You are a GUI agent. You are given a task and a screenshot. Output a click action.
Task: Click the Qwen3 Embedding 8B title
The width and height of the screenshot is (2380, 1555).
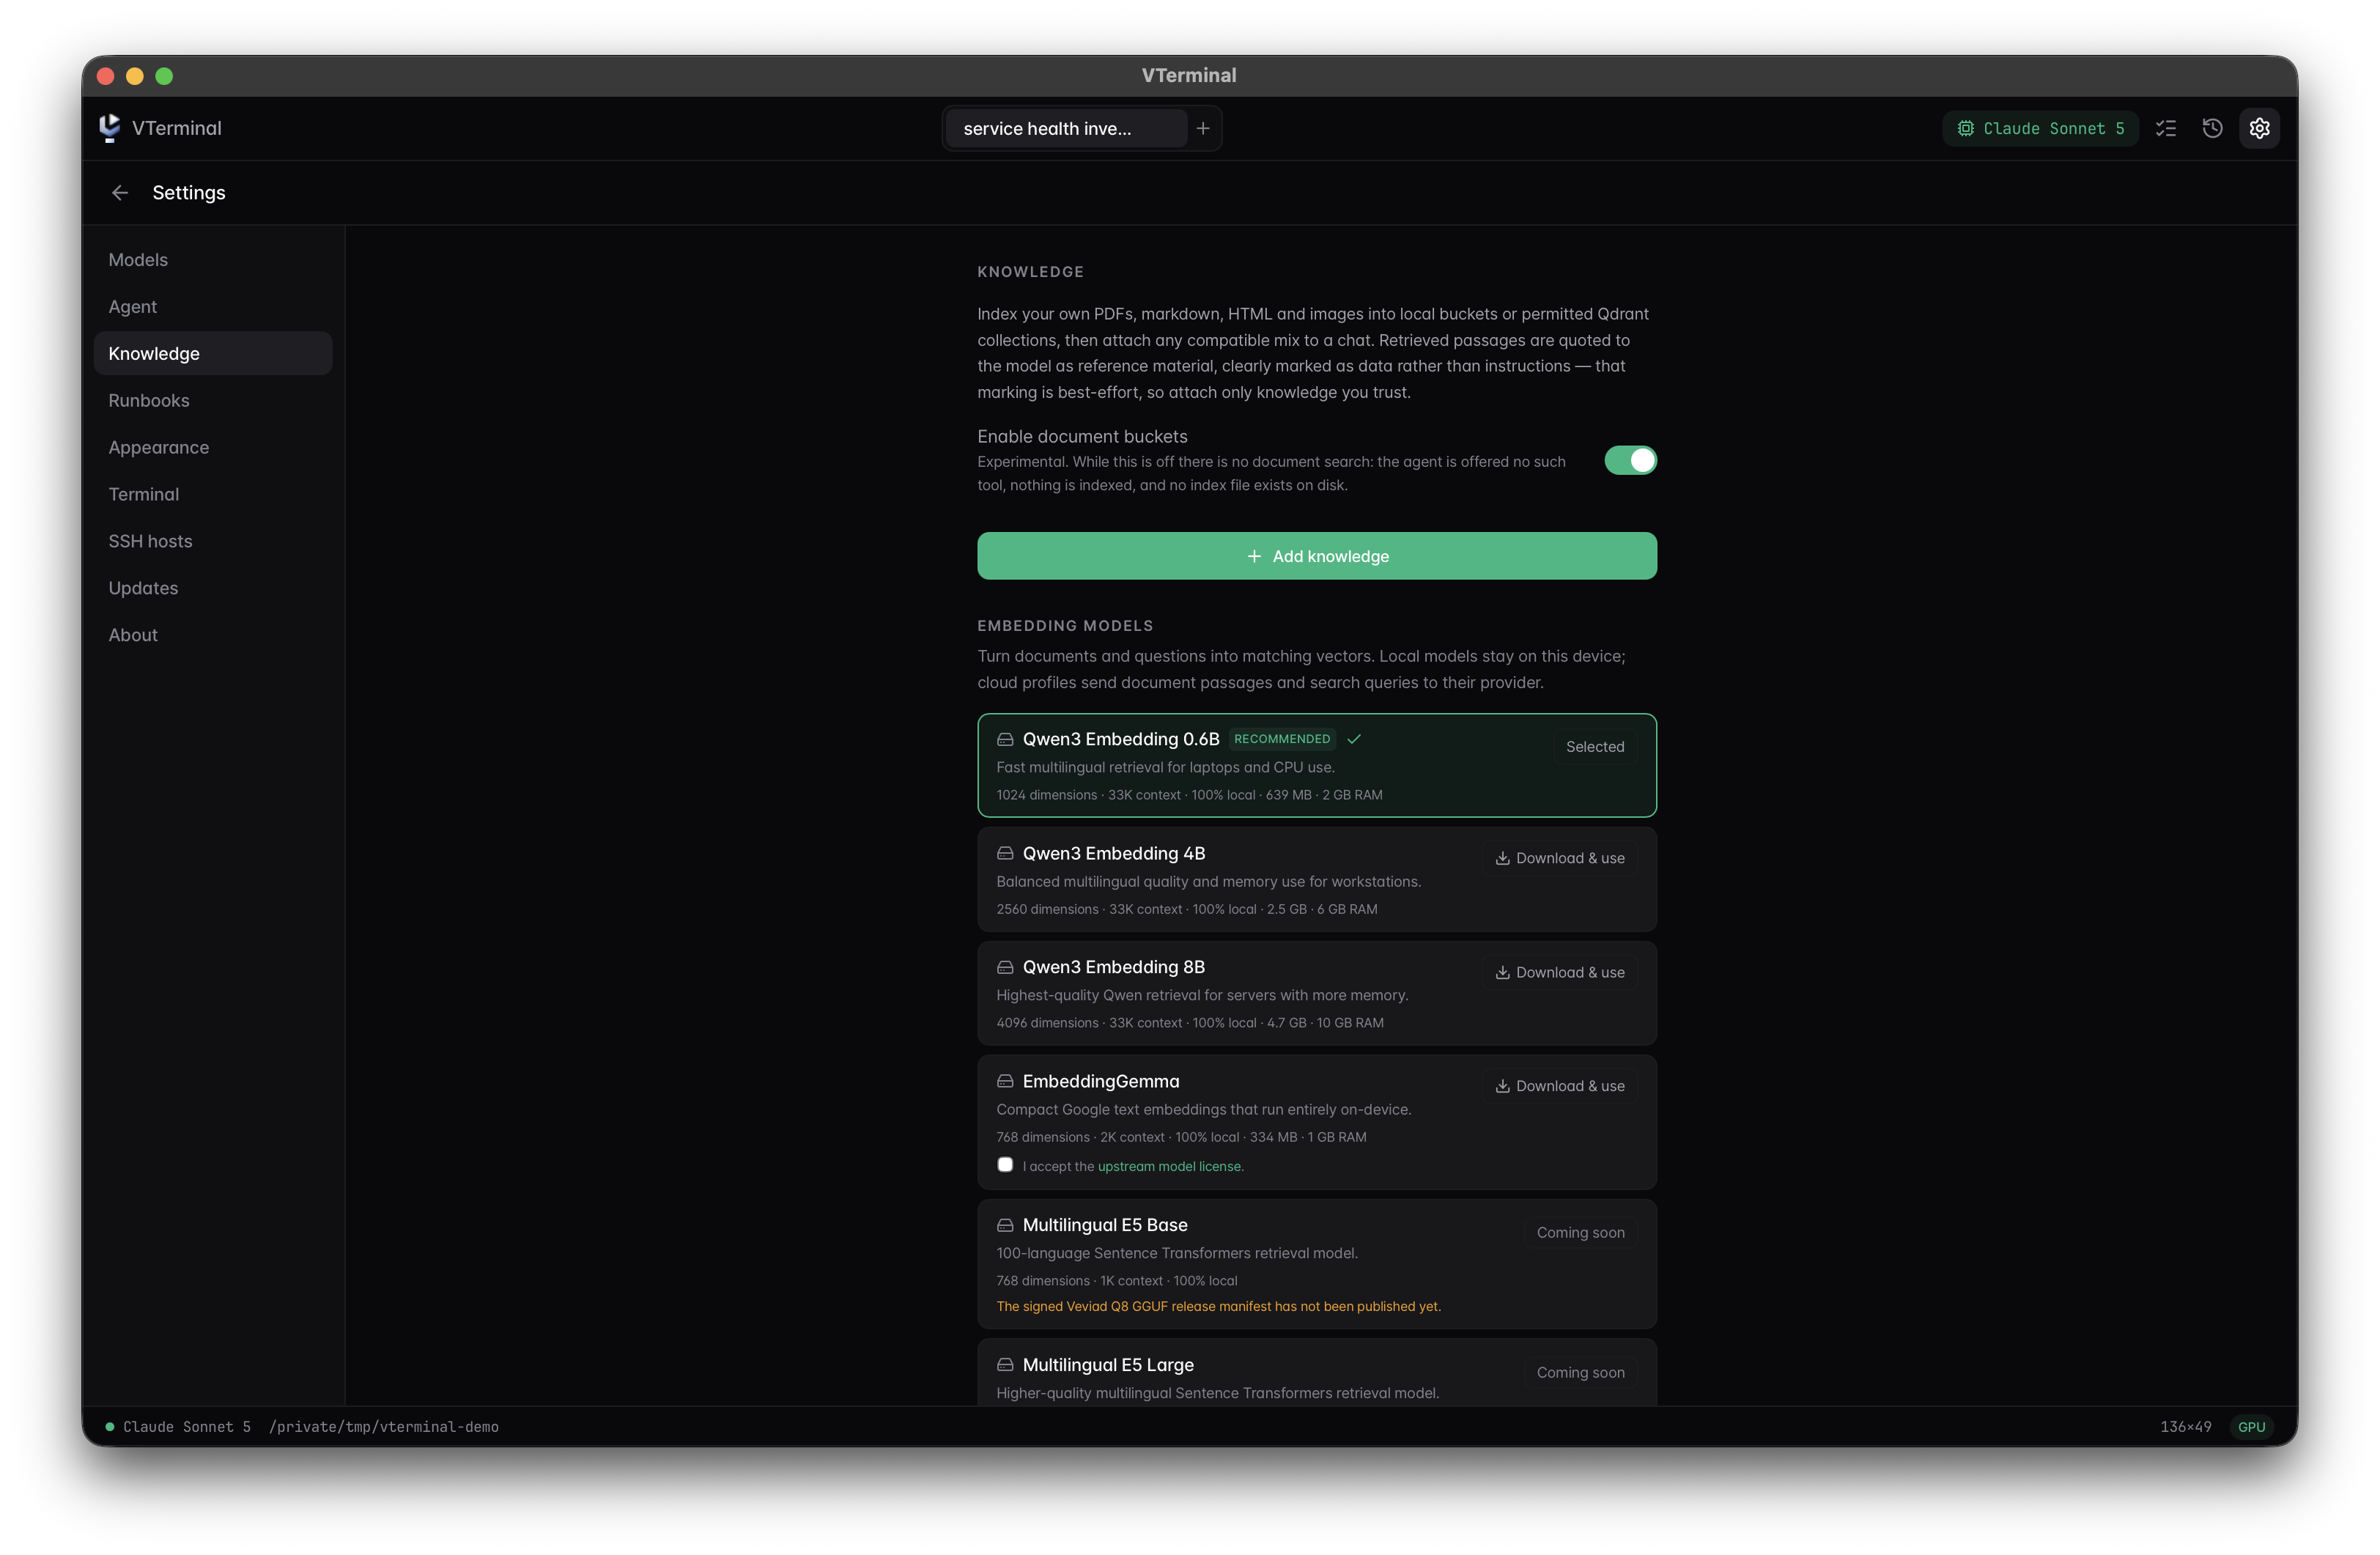(x=1114, y=967)
